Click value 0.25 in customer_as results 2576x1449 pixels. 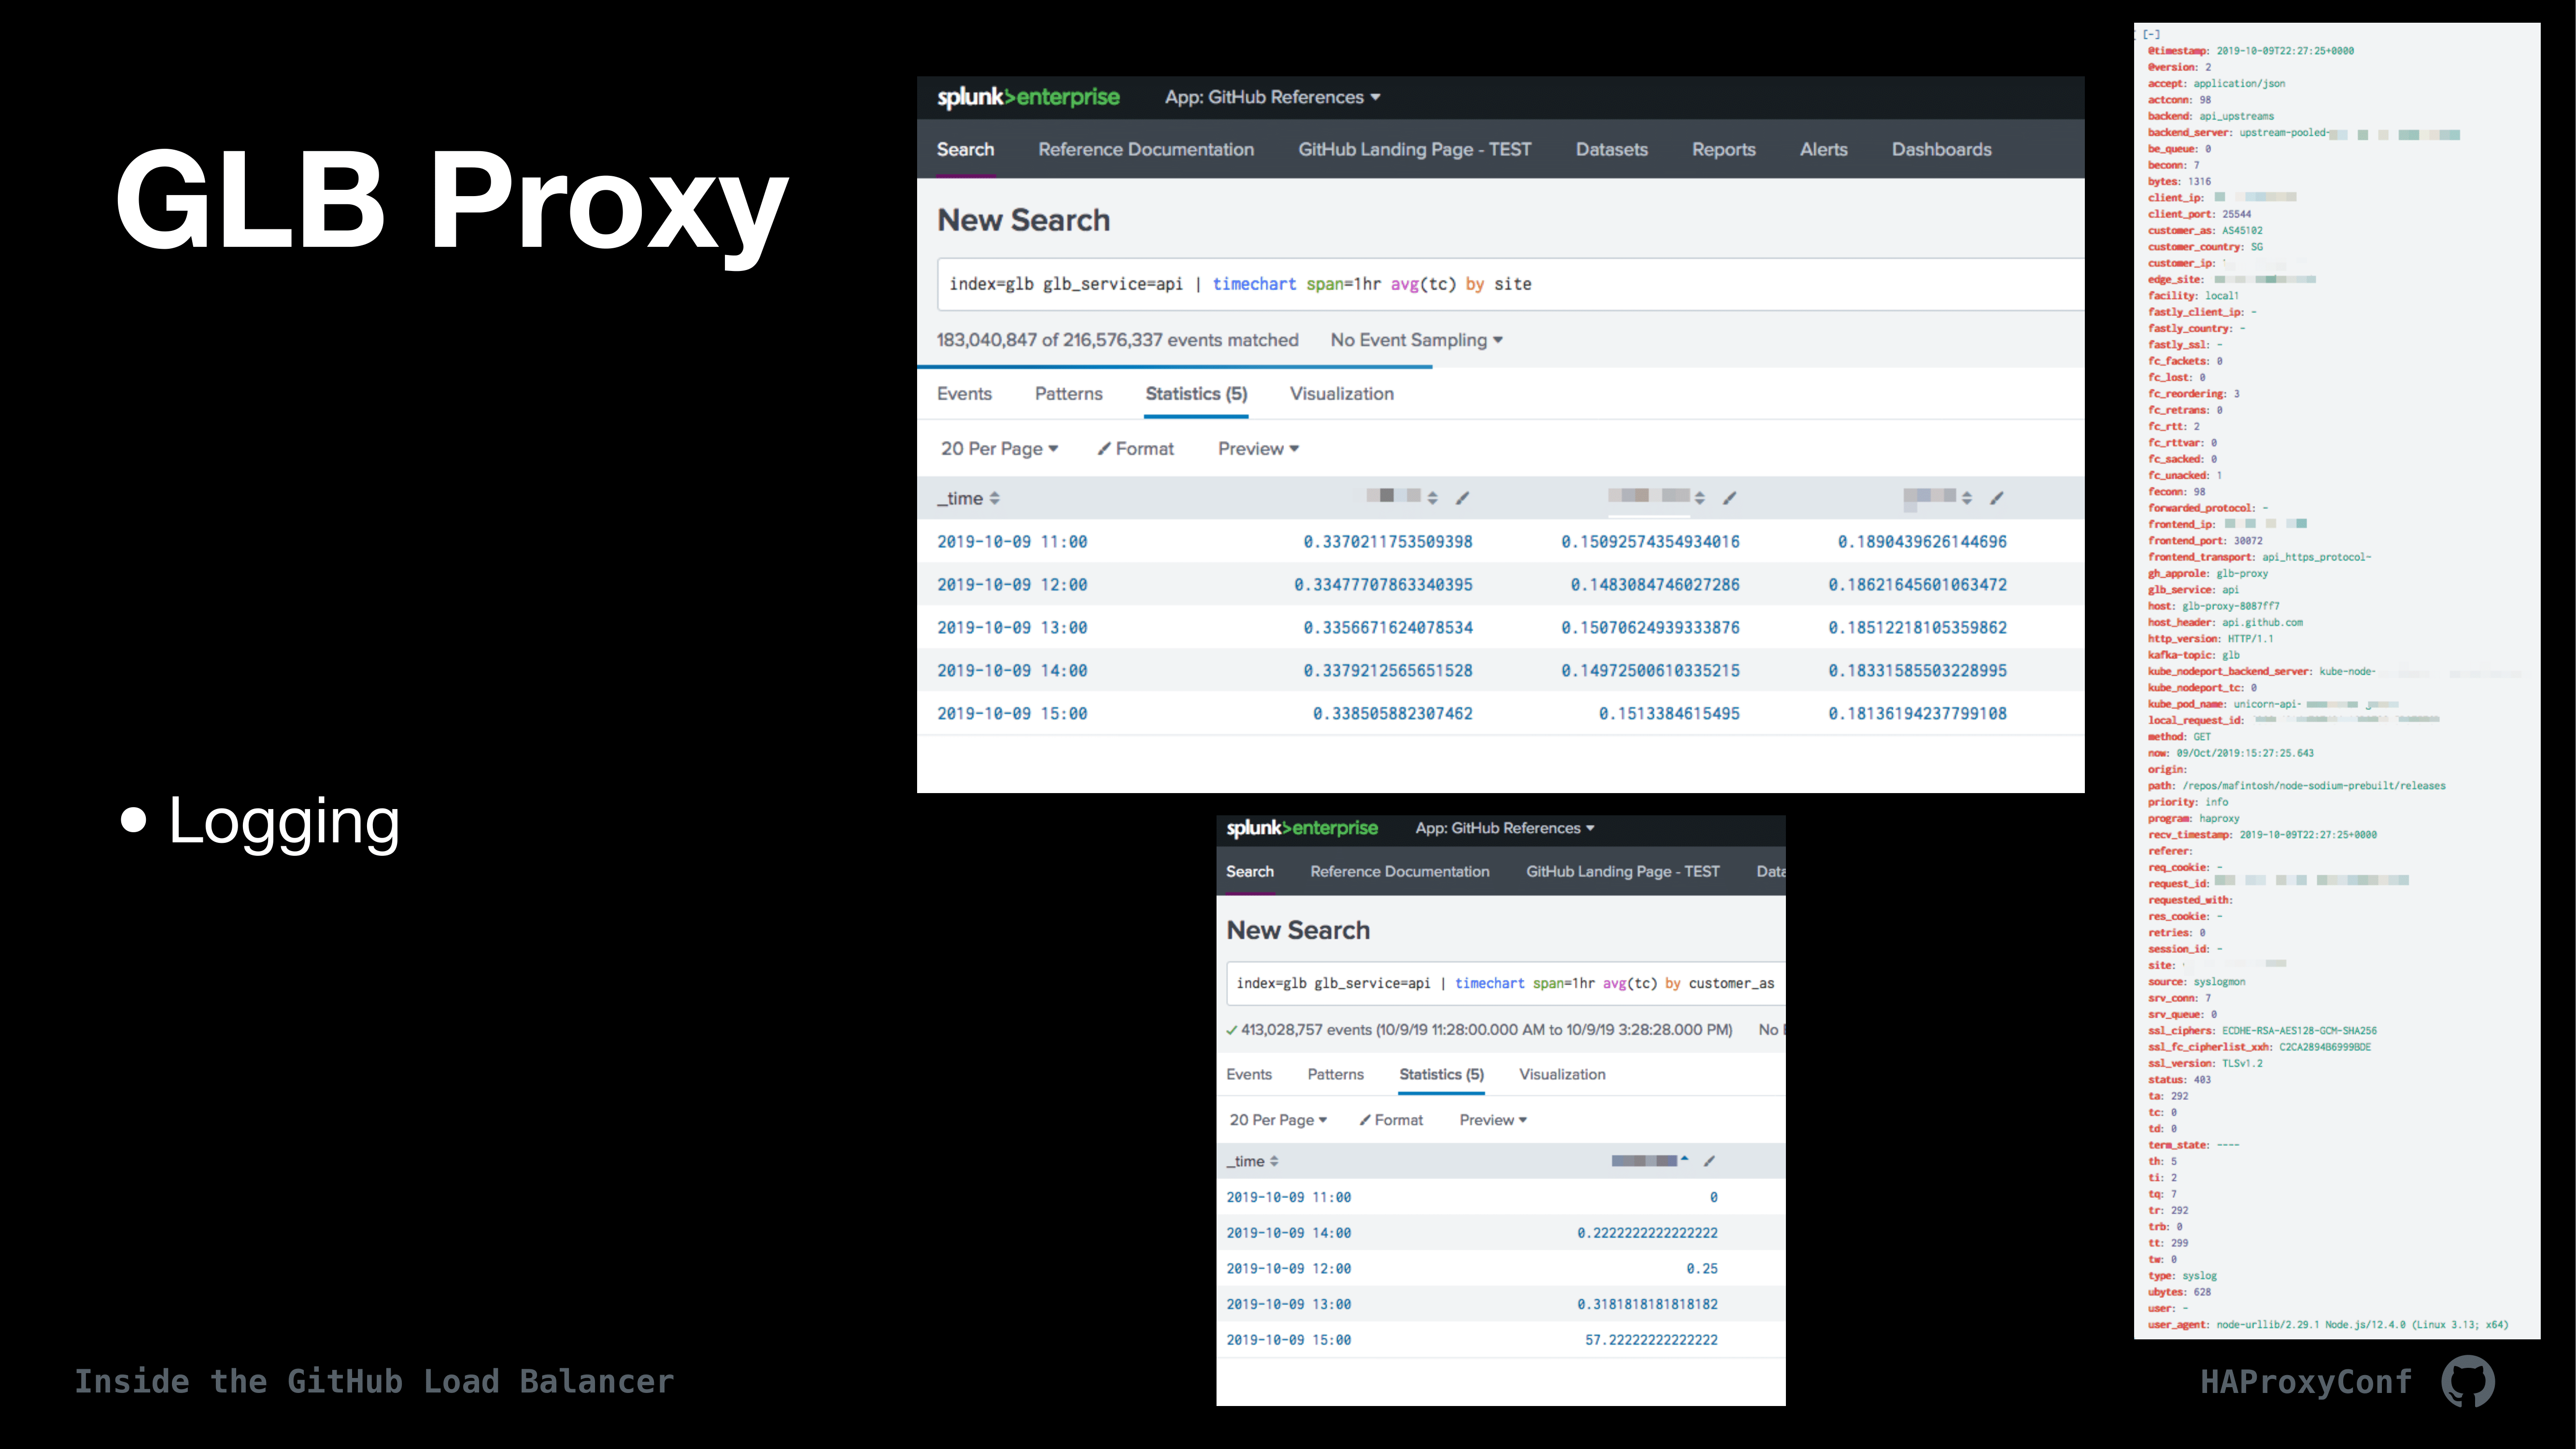[1702, 1269]
